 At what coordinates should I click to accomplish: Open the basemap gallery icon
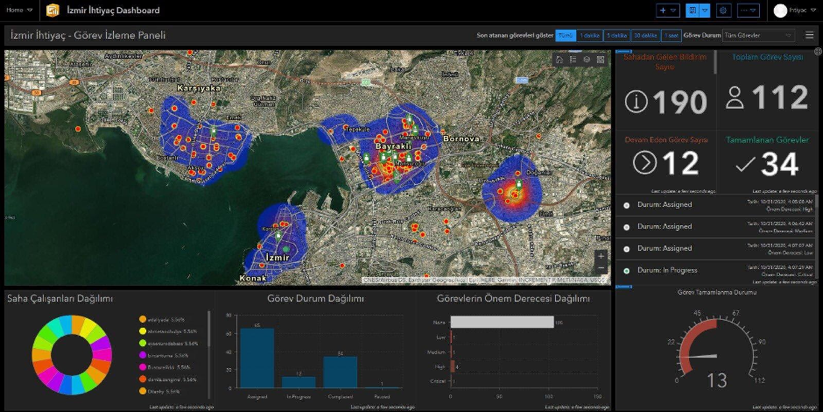[600, 59]
